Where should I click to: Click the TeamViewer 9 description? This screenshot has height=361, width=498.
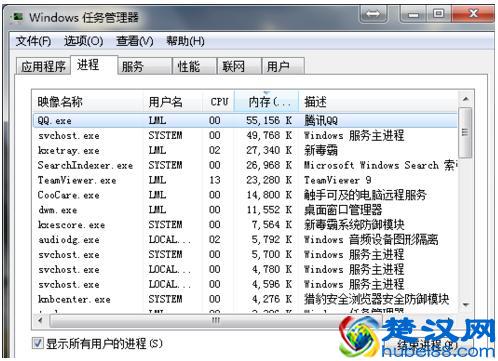(x=337, y=180)
